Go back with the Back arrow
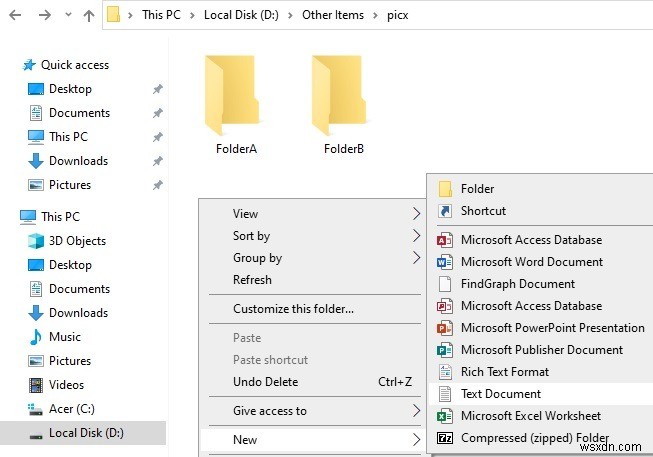 15,15
